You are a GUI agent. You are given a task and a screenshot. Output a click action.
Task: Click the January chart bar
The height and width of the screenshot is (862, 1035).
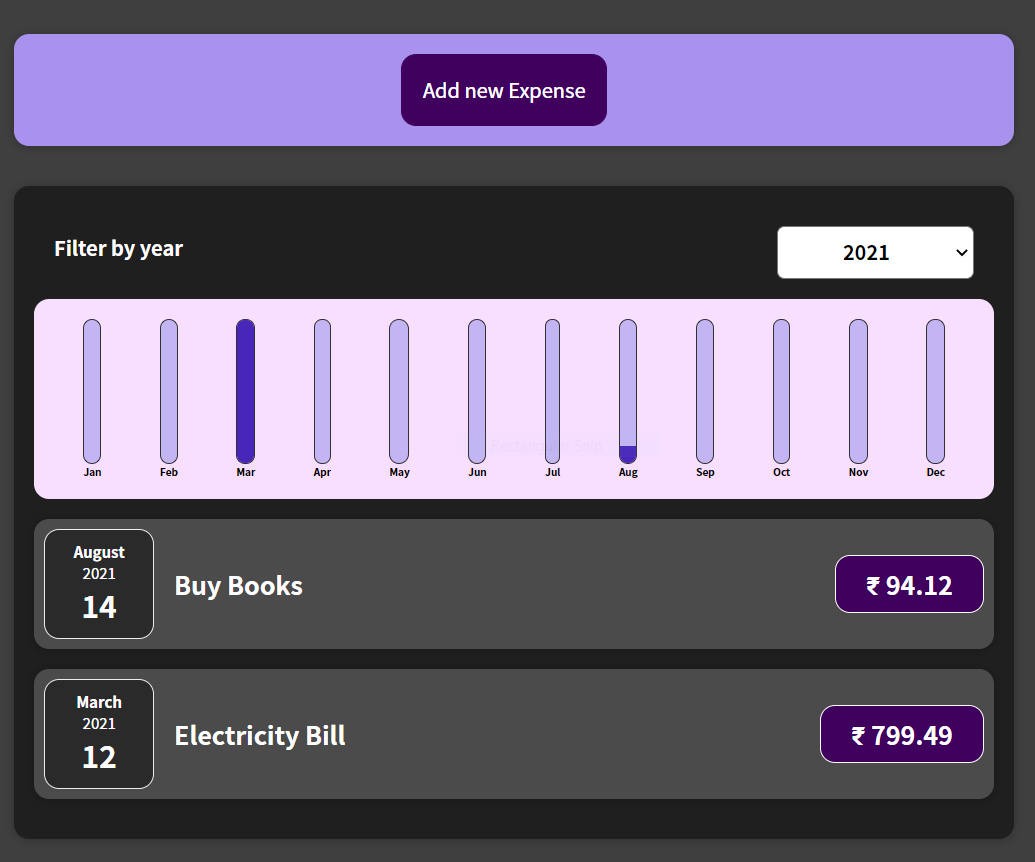[92, 391]
